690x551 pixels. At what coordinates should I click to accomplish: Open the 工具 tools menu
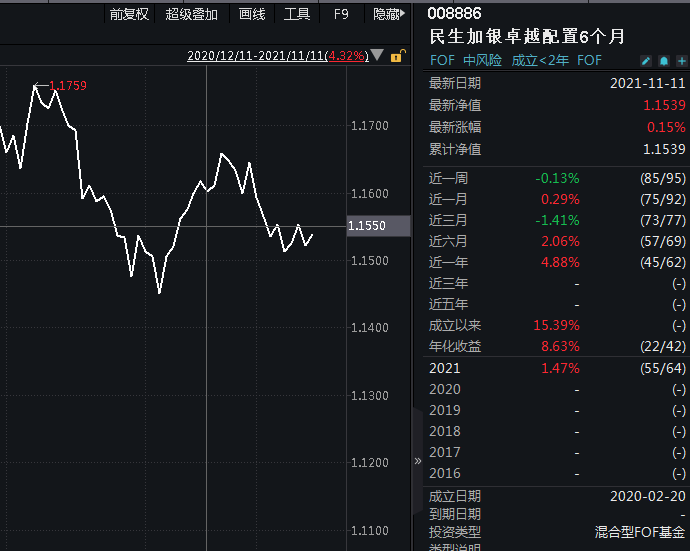click(x=297, y=14)
